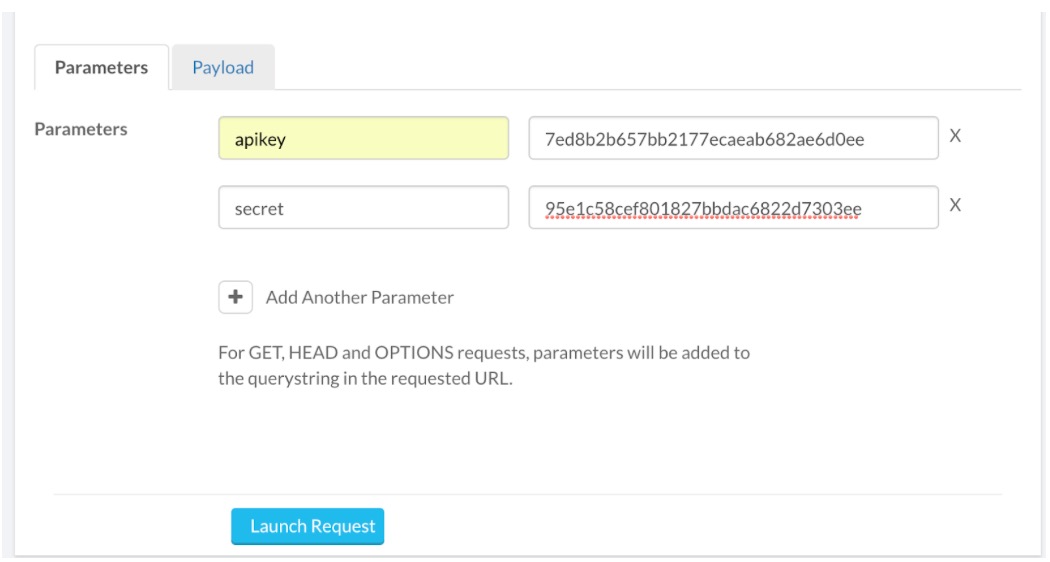1050x562 pixels.
Task: Focus the secret parameter name field
Action: coord(363,209)
